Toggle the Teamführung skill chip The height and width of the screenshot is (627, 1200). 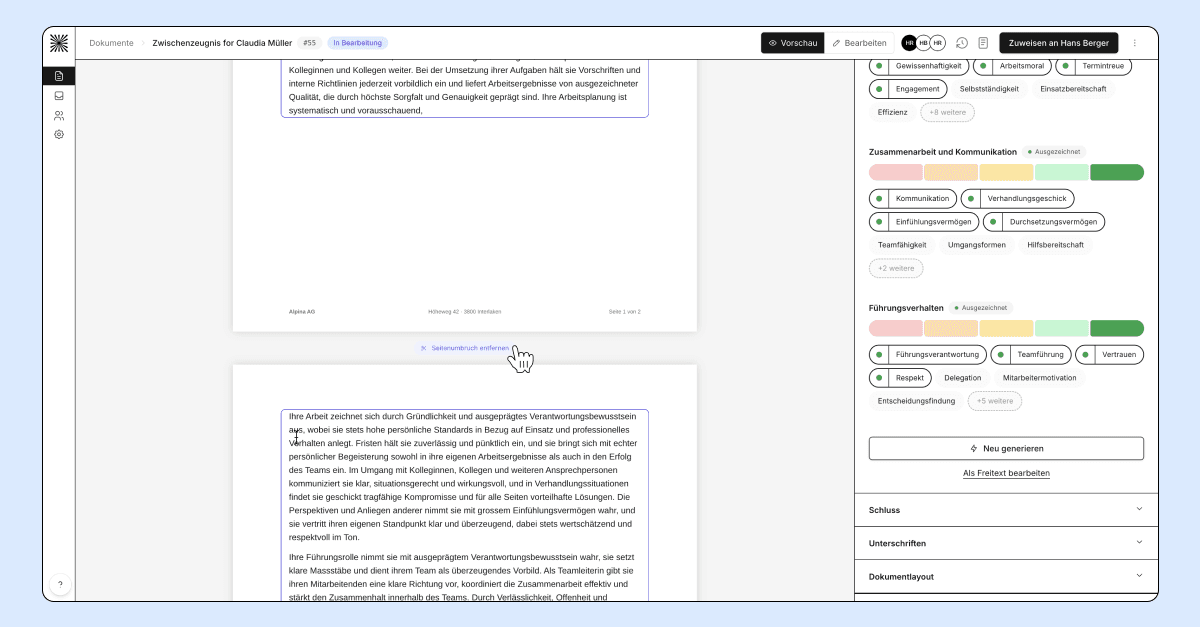pyautogui.click(x=1030, y=354)
